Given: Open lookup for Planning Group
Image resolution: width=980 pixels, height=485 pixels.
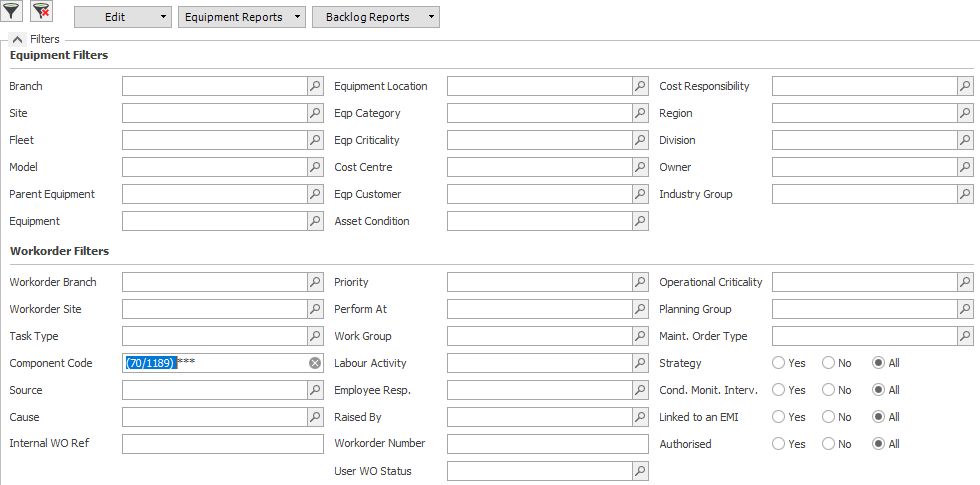Looking at the screenshot, I should [x=965, y=309].
